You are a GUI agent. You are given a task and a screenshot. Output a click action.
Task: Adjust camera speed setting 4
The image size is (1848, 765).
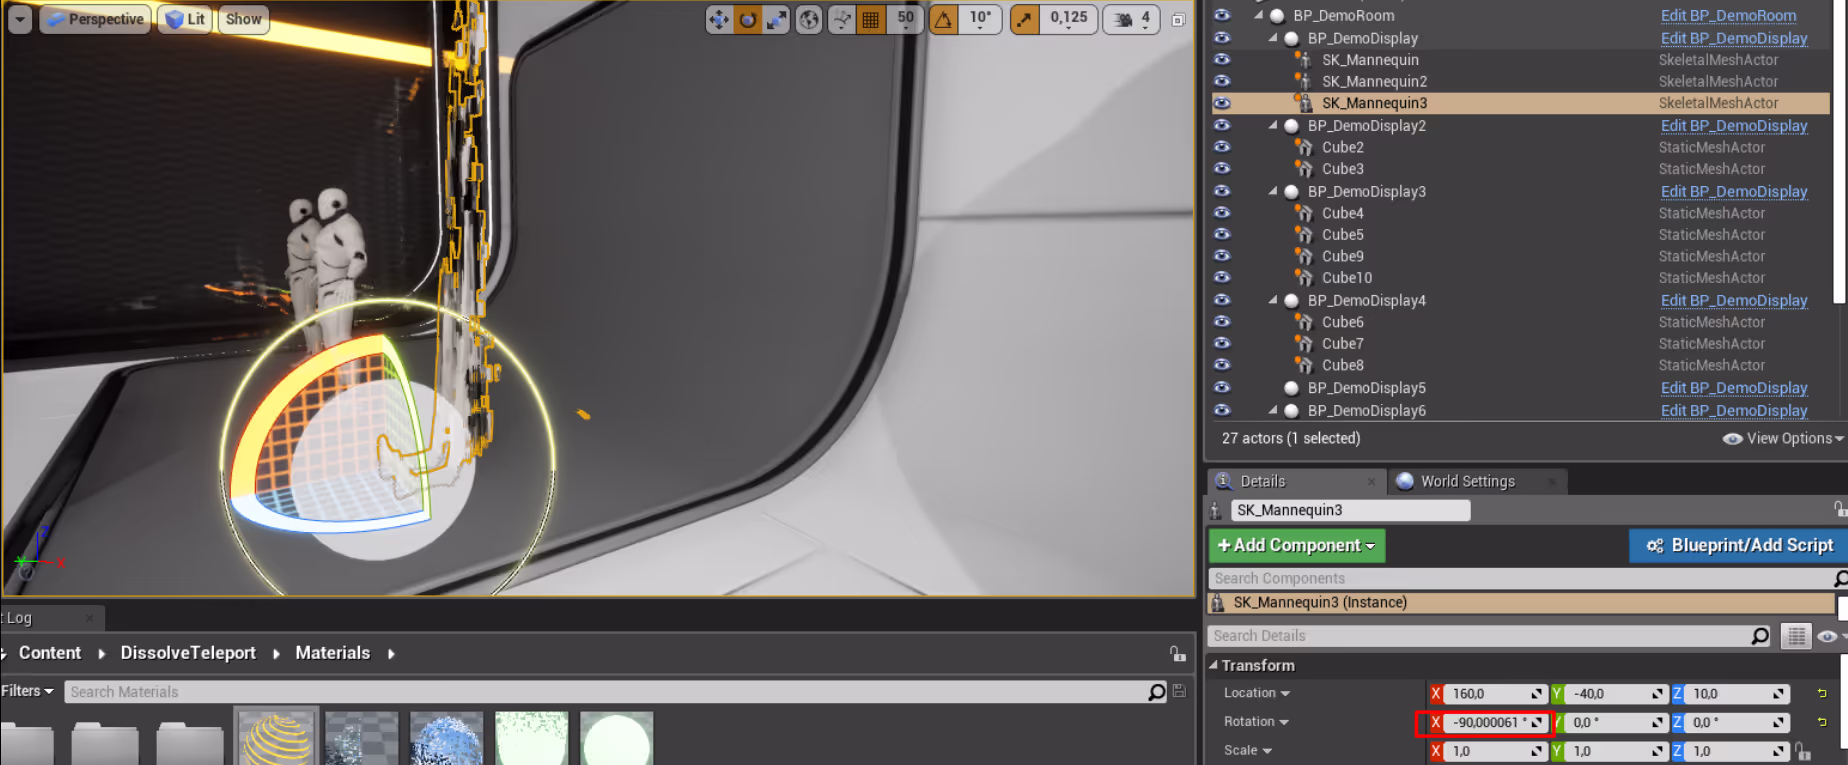coord(1133,19)
